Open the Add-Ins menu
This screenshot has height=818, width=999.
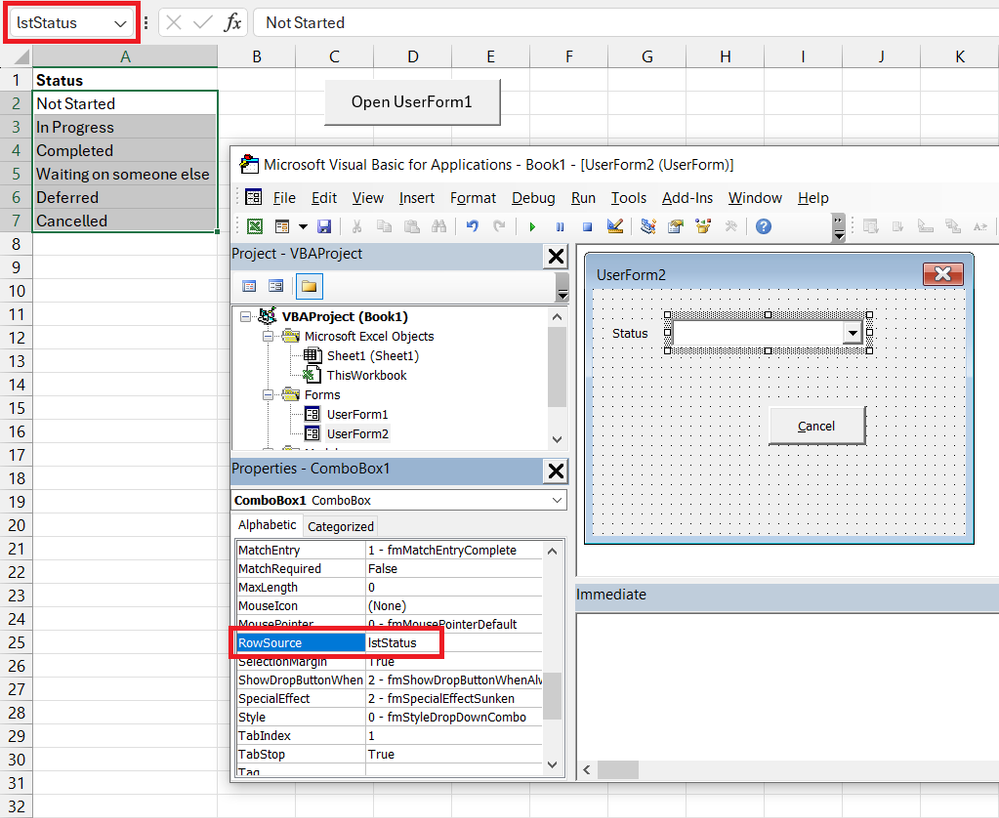[x=687, y=198]
